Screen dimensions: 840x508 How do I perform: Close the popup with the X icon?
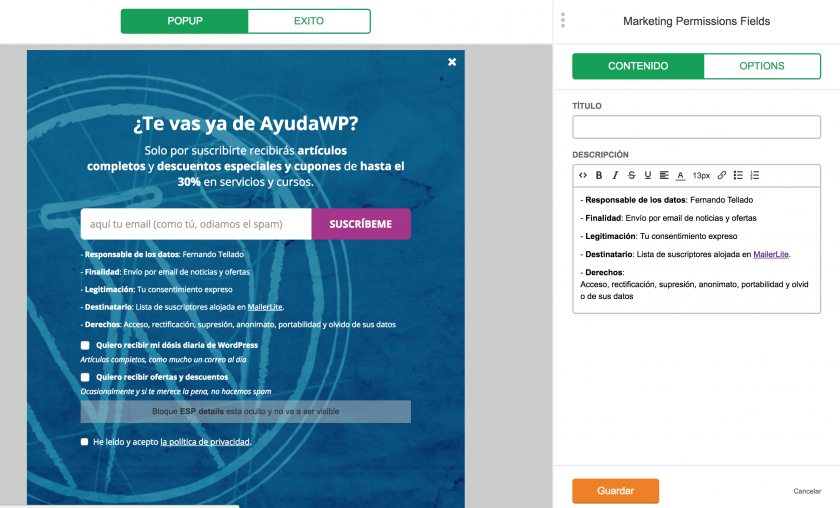pyautogui.click(x=452, y=62)
